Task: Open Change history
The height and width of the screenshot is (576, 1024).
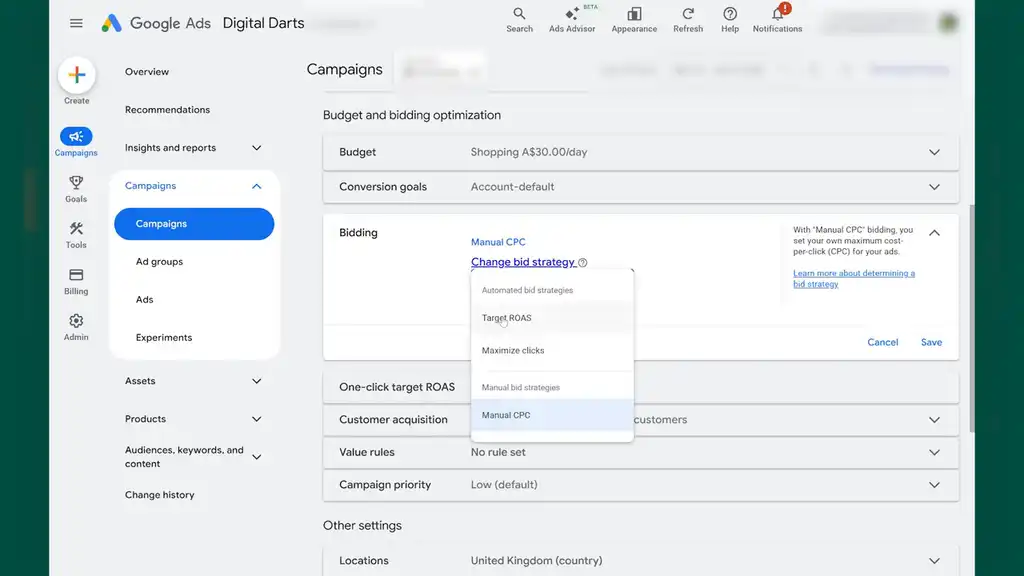Action: (159, 495)
